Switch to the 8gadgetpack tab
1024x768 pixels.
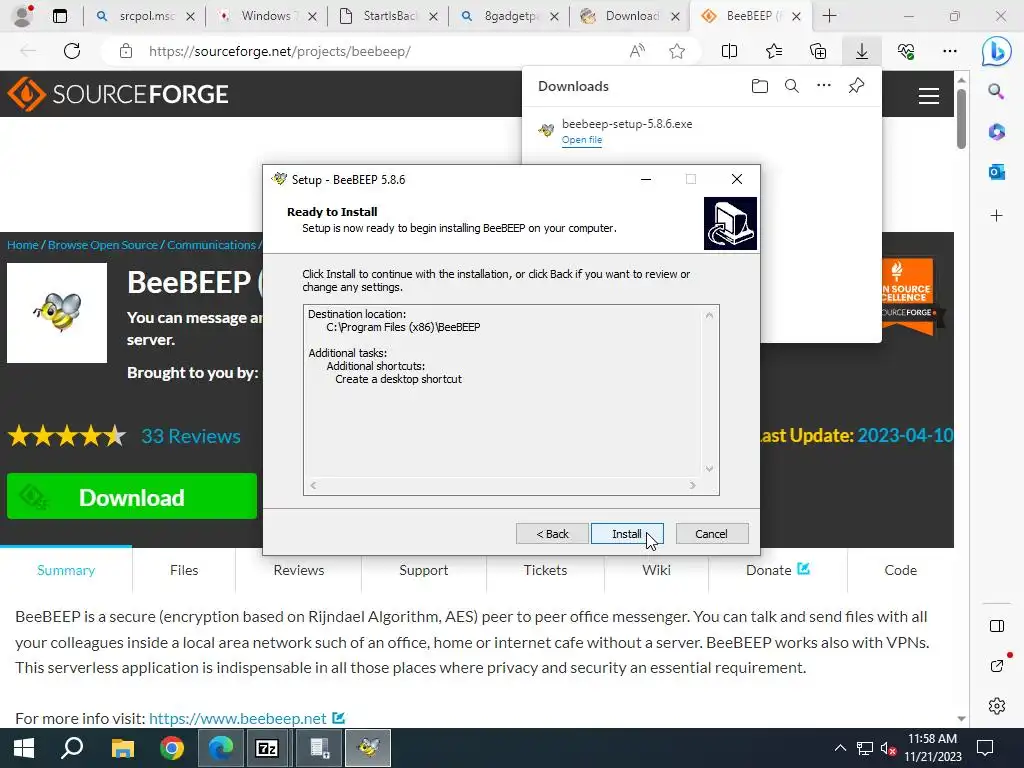(509, 16)
